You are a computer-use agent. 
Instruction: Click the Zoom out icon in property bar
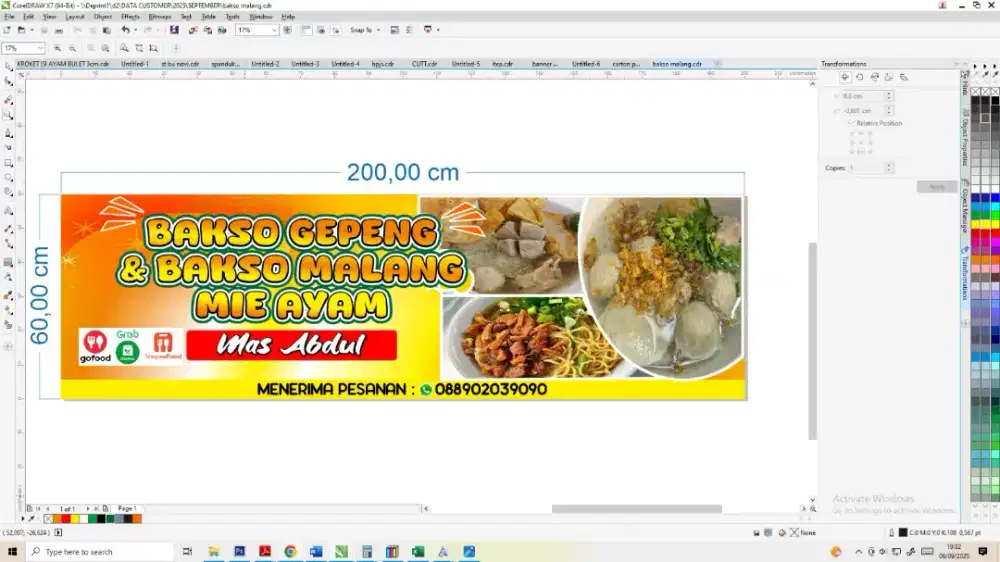coord(72,48)
